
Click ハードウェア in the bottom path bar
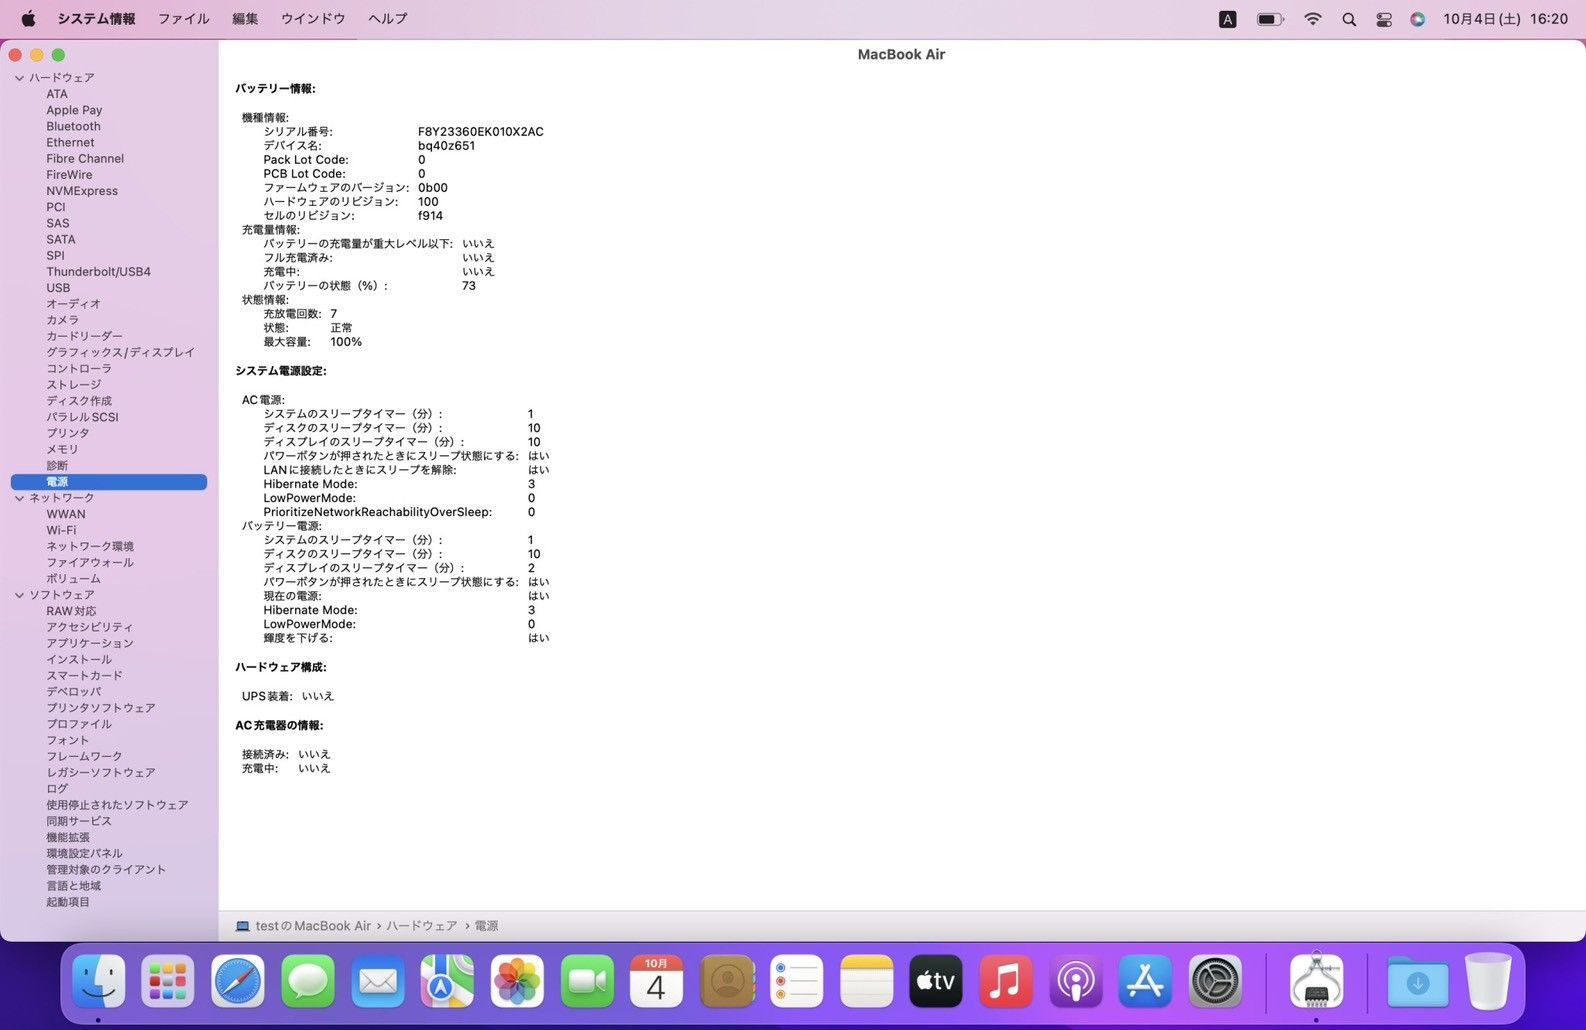(421, 926)
